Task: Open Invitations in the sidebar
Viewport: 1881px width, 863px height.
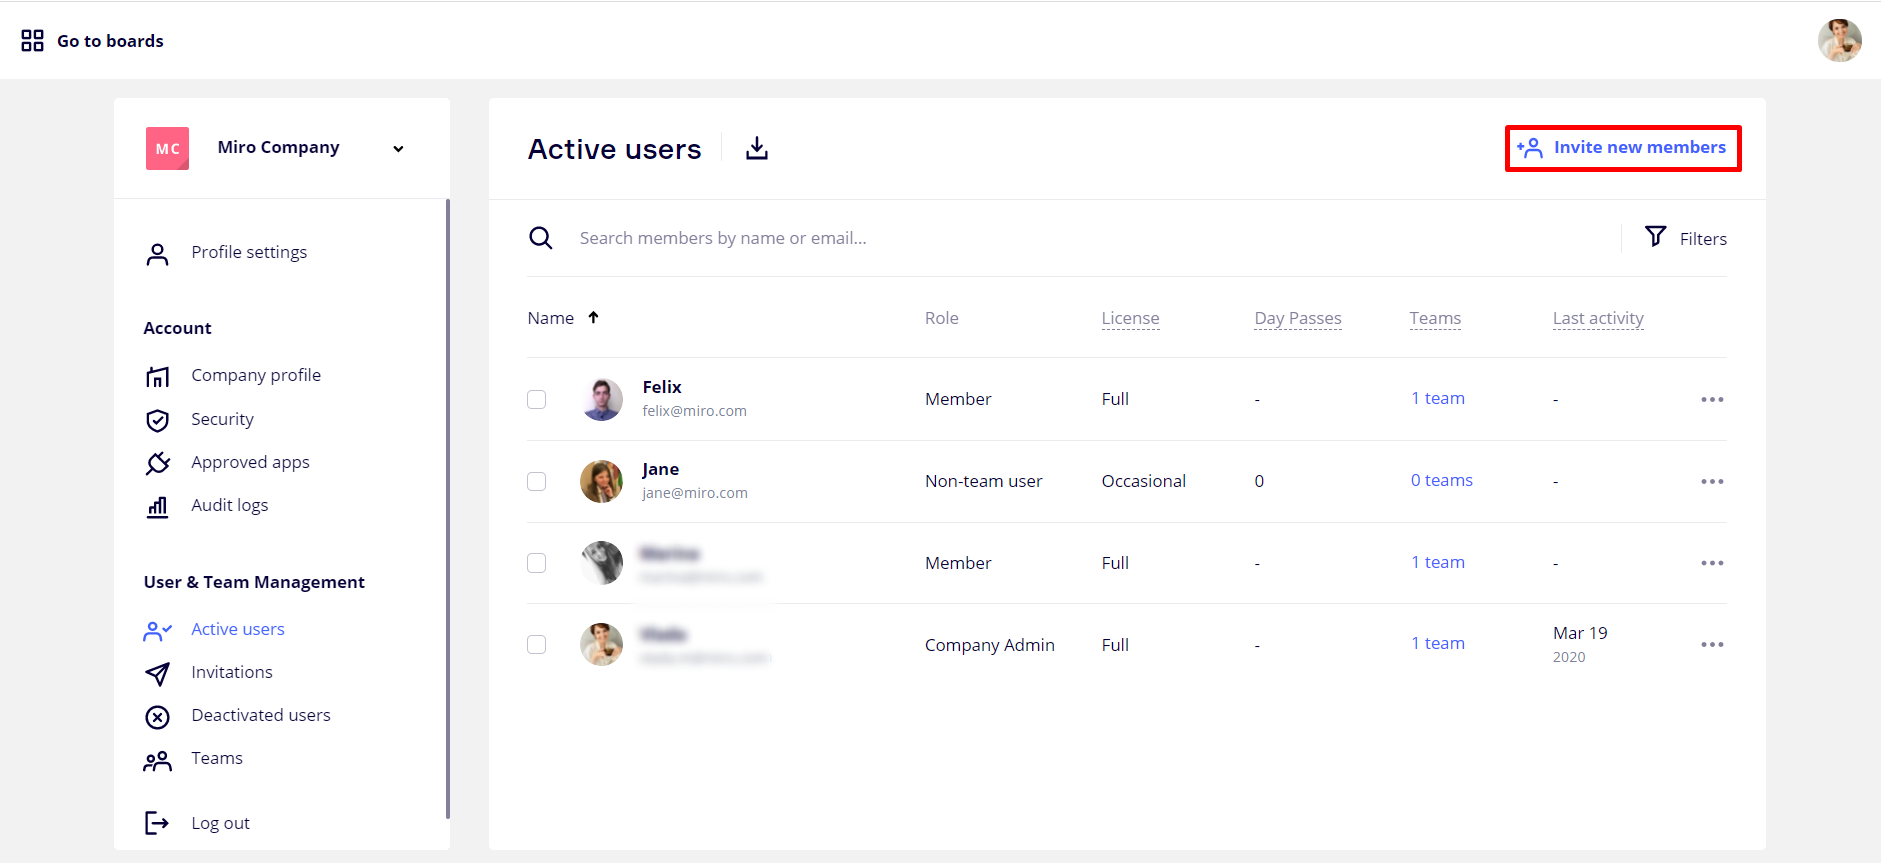Action: pos(232,672)
